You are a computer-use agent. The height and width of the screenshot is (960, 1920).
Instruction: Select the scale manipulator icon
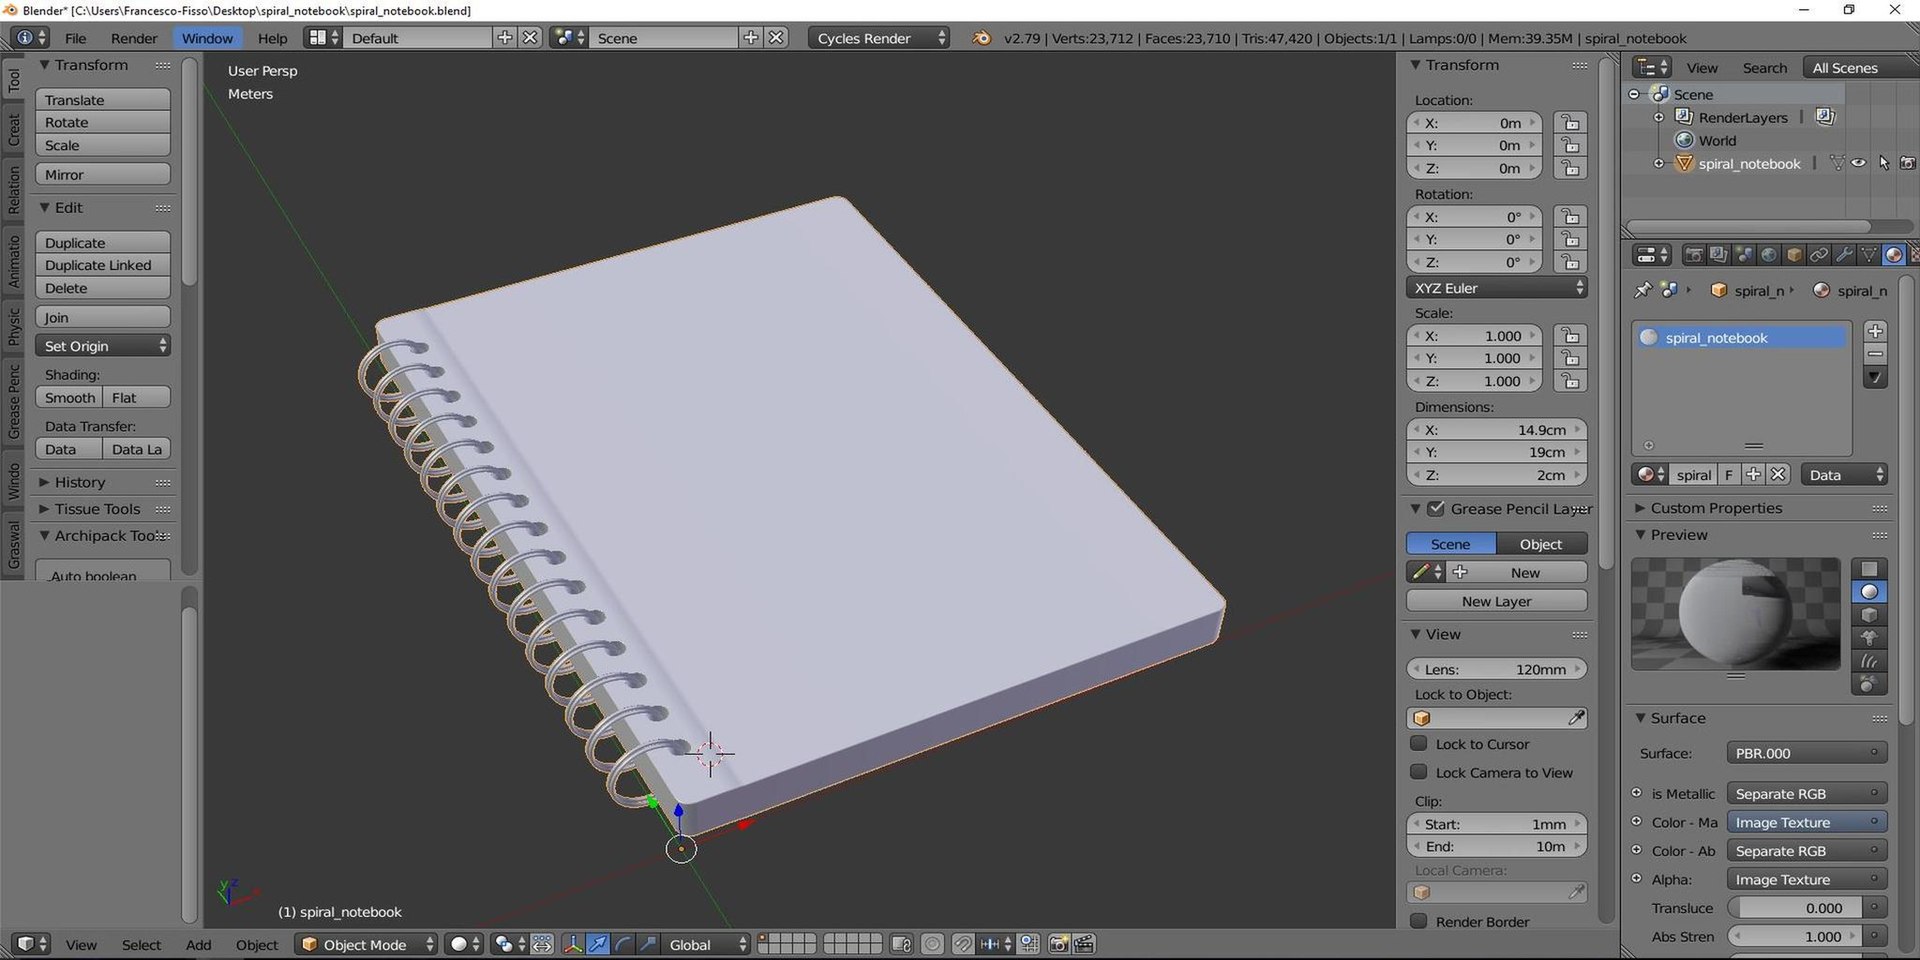click(648, 944)
